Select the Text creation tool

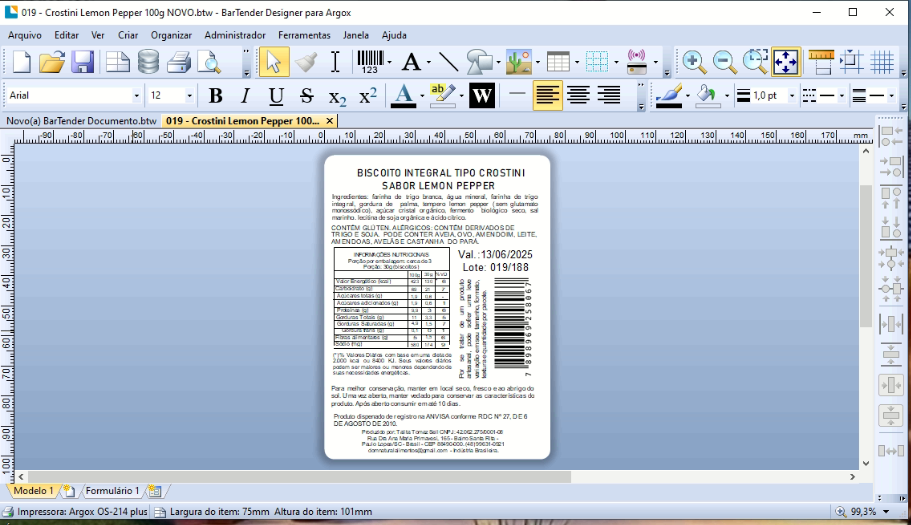[x=411, y=62]
